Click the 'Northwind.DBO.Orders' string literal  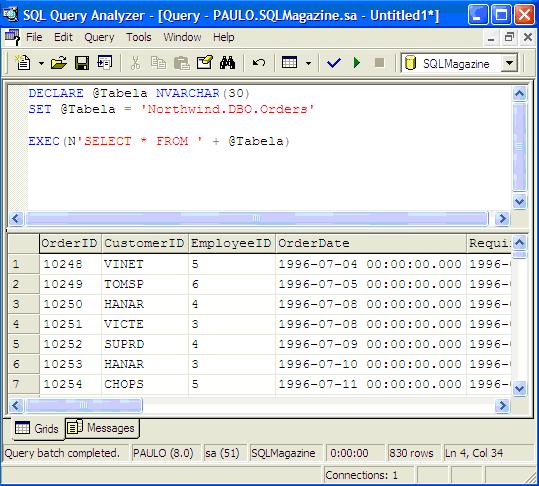pos(227,109)
